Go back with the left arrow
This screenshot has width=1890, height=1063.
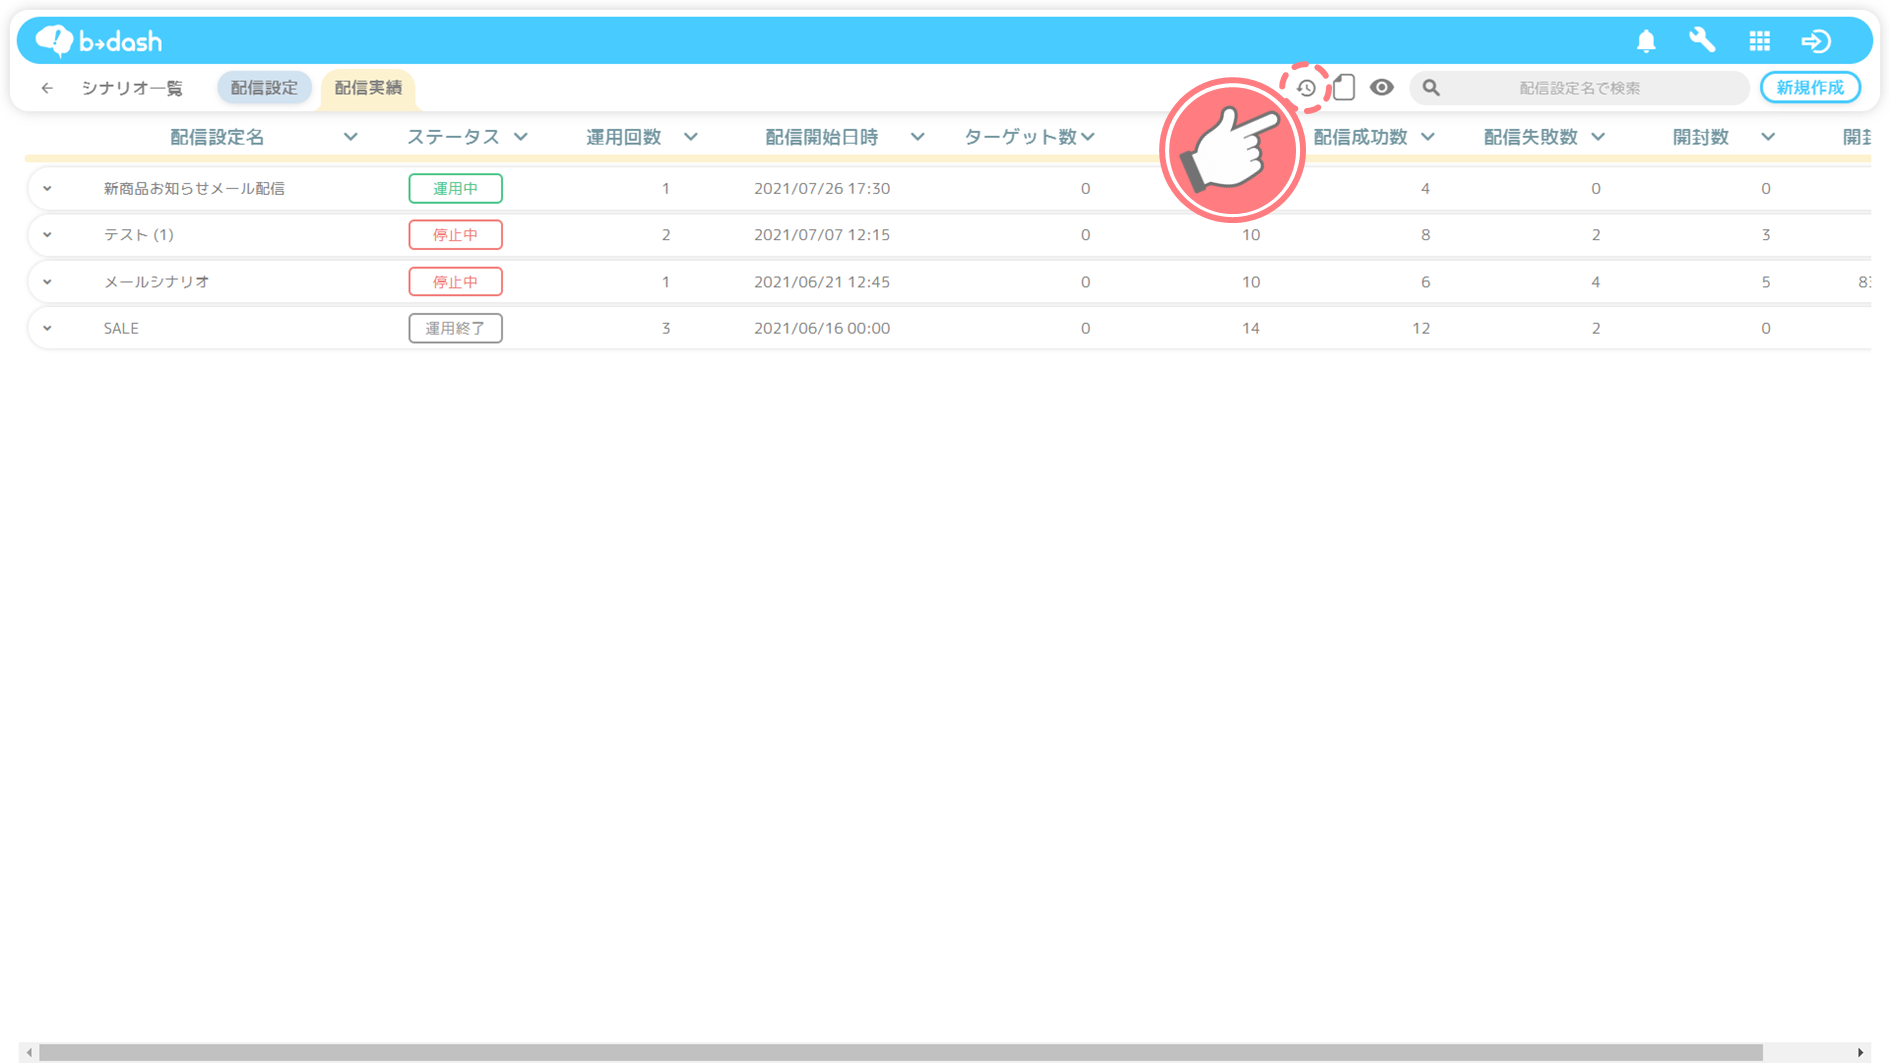(47, 88)
